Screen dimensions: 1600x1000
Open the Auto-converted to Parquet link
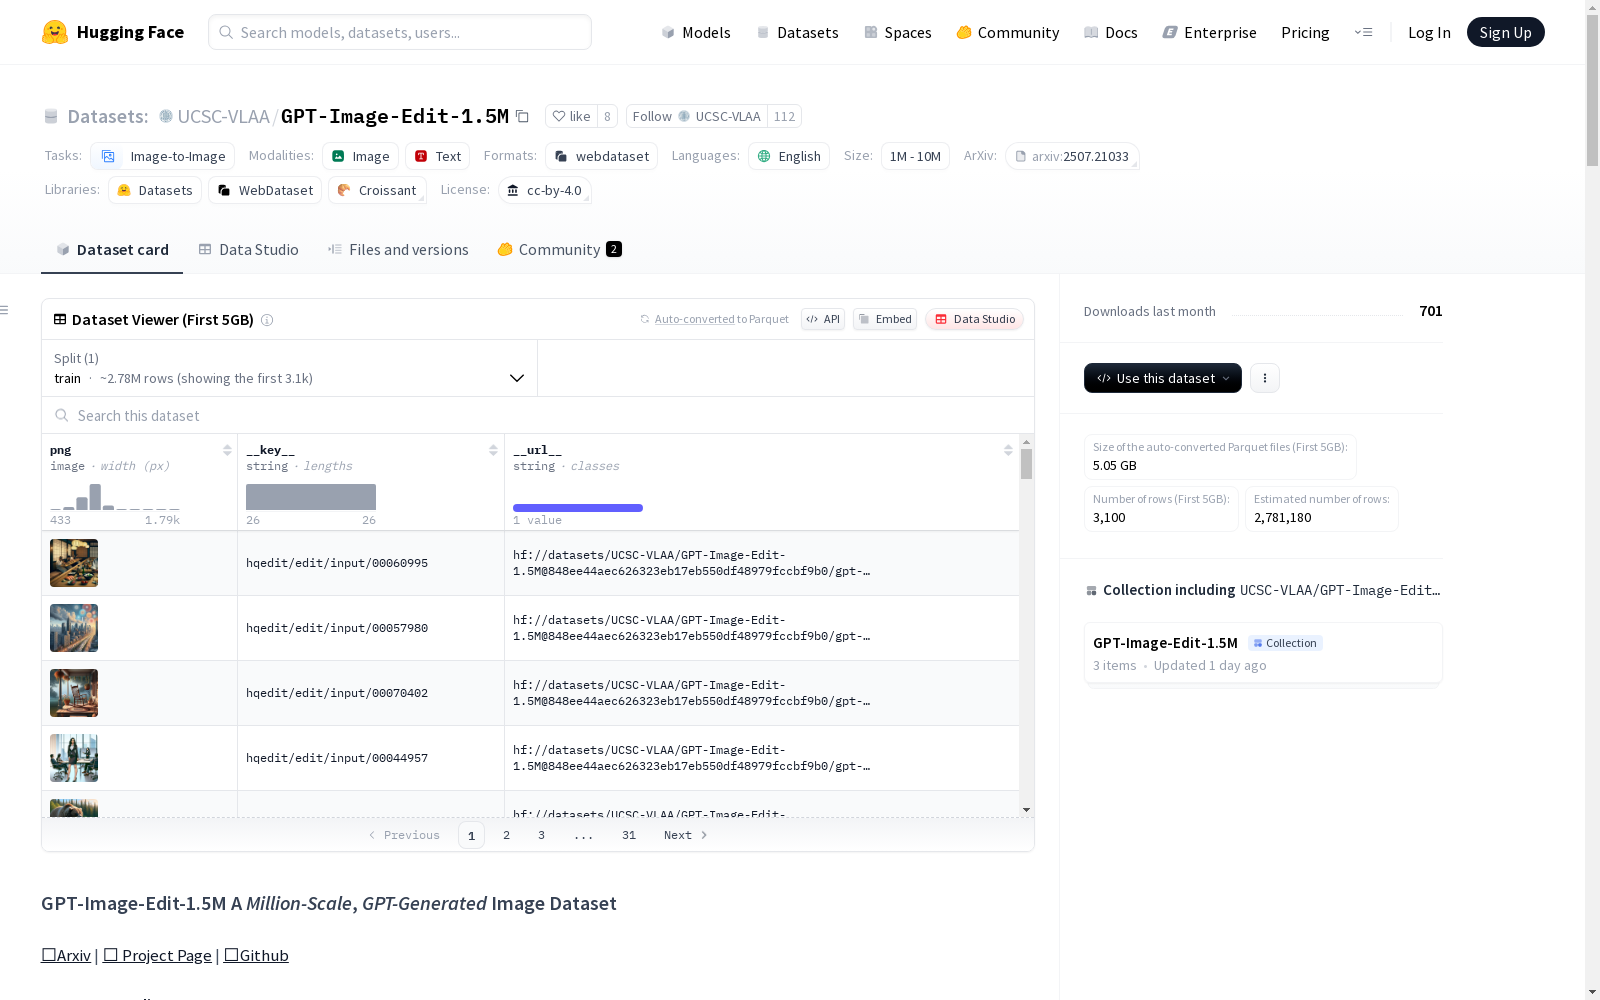pos(714,319)
